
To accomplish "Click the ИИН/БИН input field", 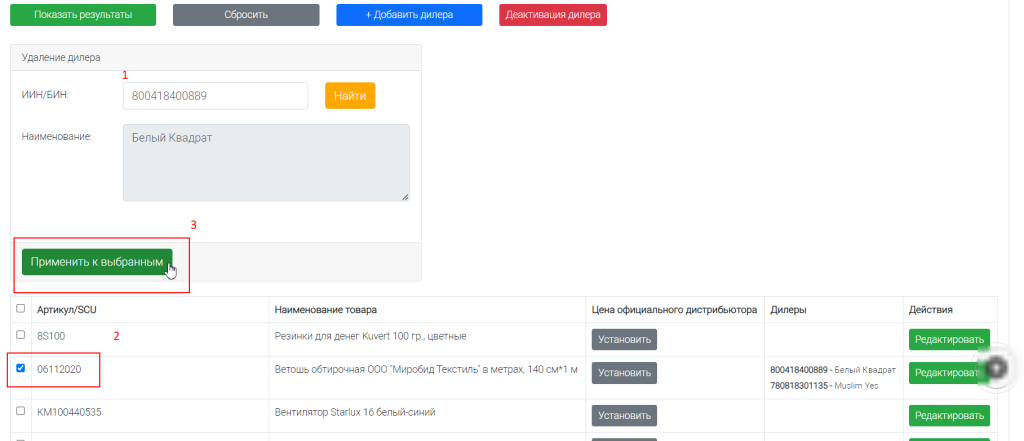I will coord(215,96).
